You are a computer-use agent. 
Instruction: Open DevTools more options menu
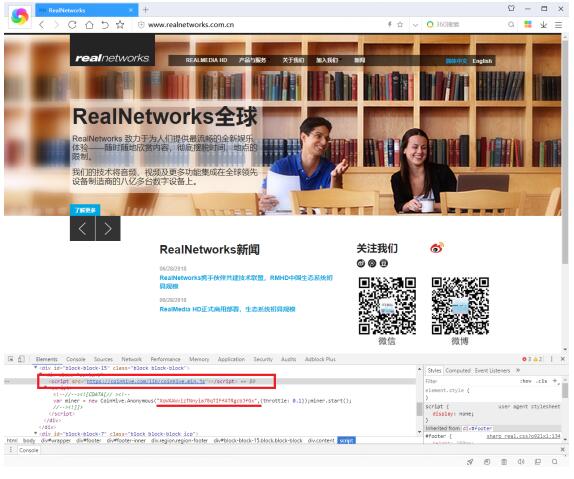pyautogui.click(x=551, y=359)
